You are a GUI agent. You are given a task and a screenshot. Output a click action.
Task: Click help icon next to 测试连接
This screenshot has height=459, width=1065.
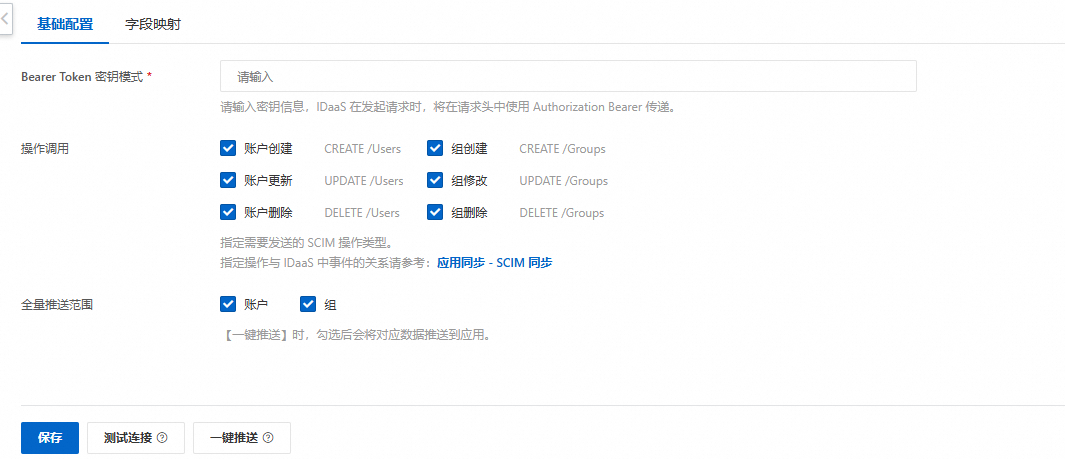click(162, 438)
